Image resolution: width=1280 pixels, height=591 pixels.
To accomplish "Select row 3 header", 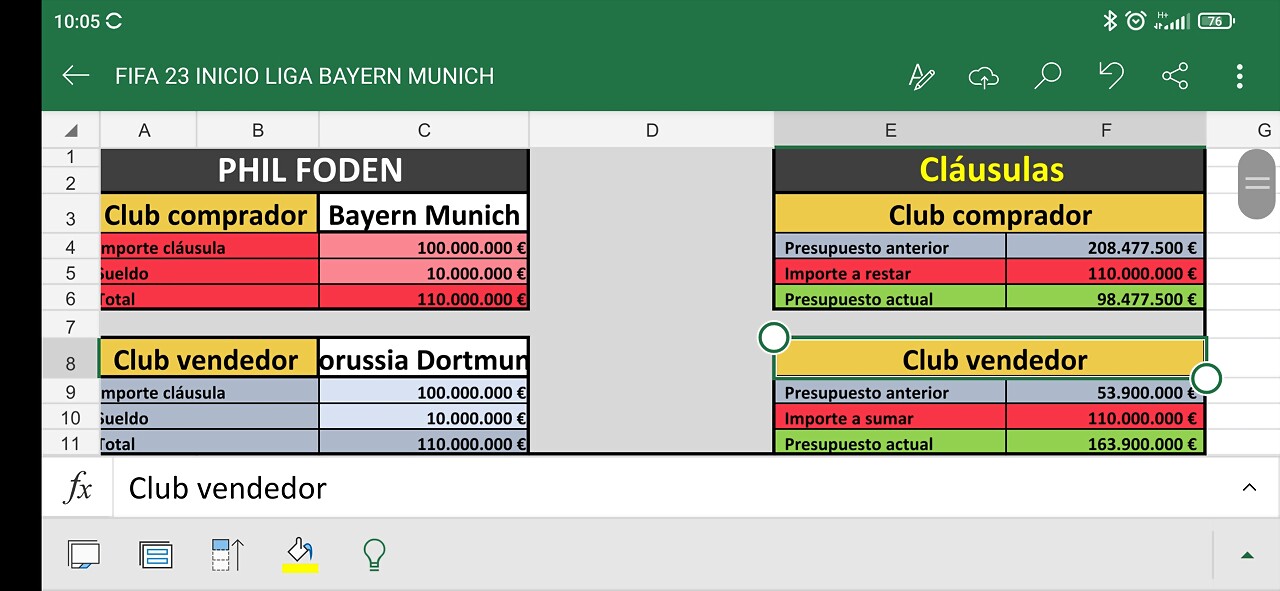I will point(71,215).
